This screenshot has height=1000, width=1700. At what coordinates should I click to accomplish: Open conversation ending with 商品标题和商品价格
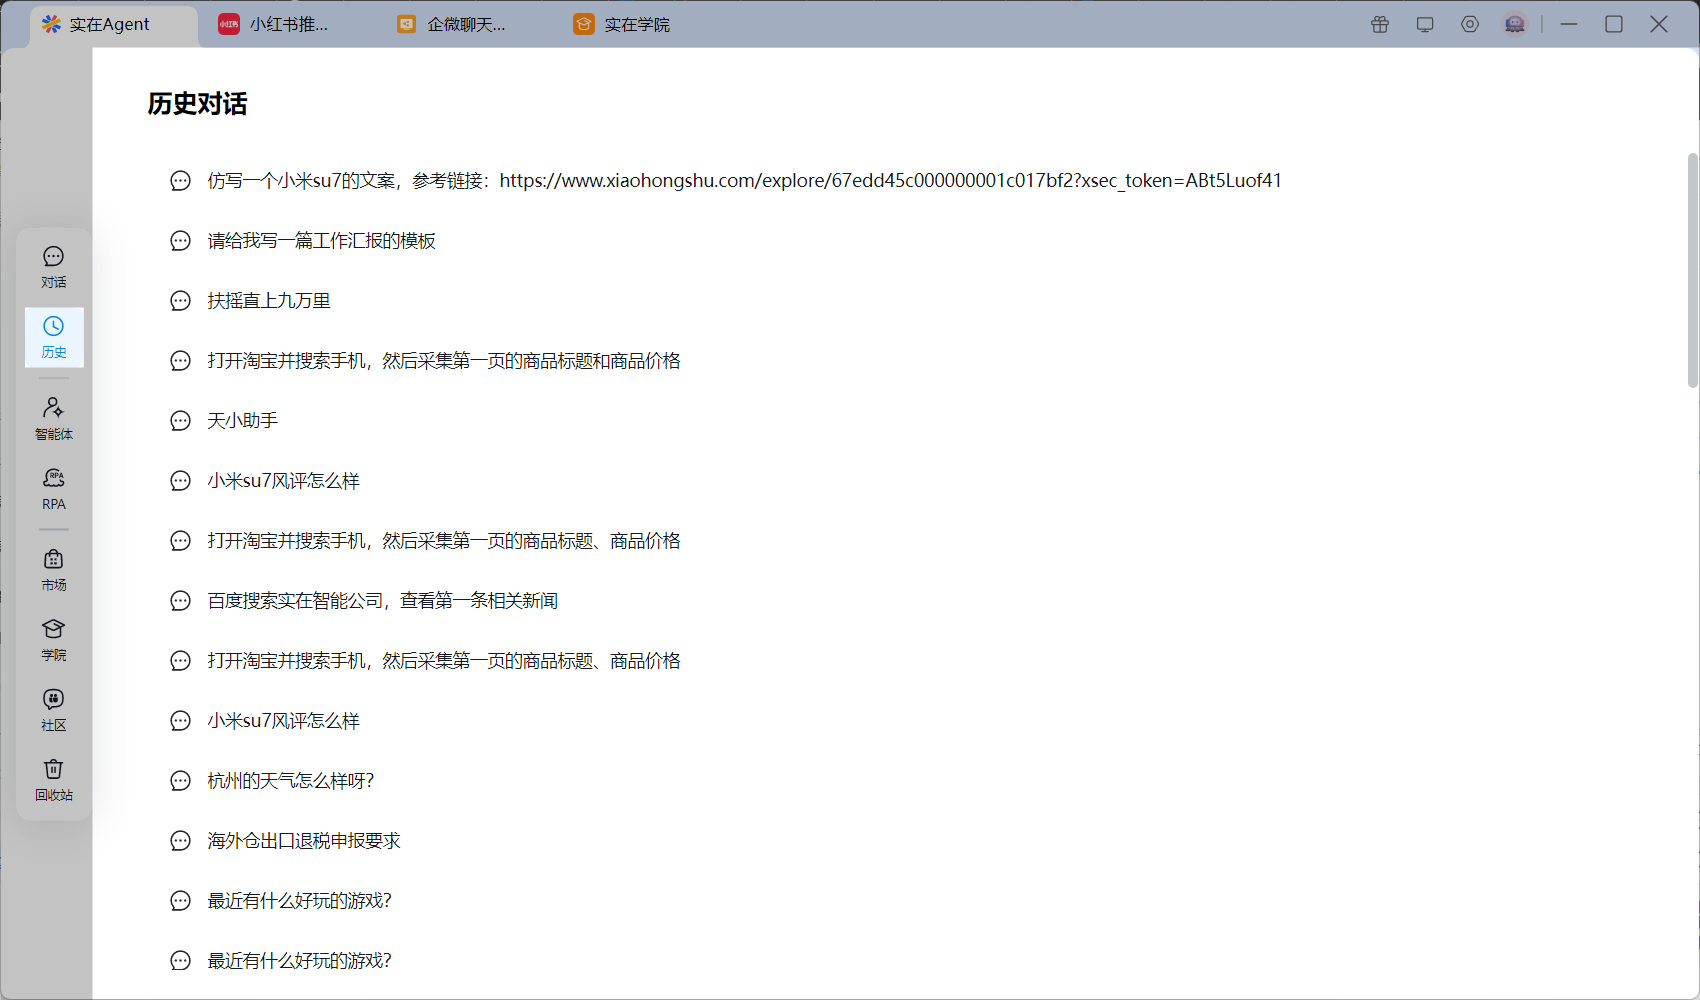[x=444, y=361]
